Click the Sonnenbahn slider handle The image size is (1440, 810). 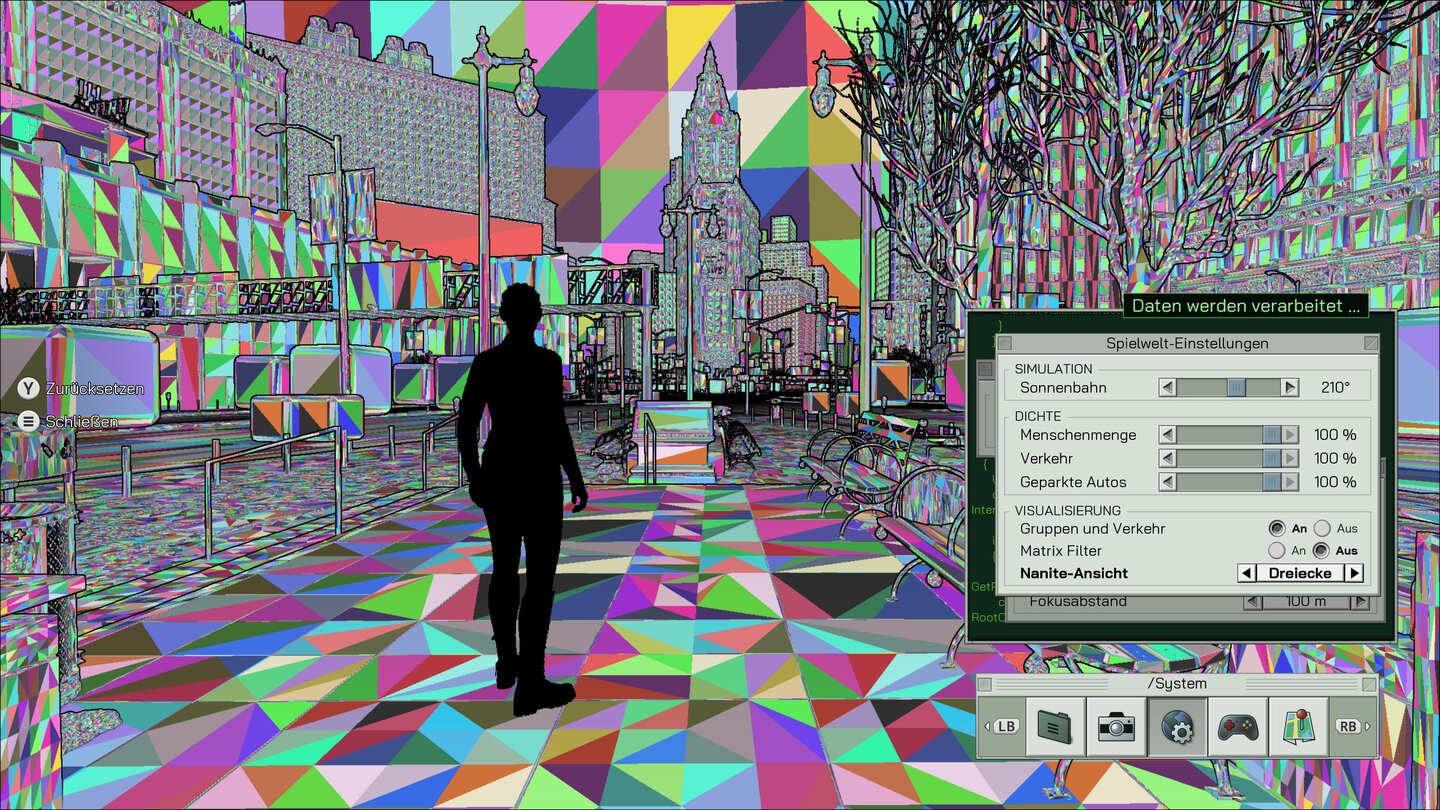1236,387
